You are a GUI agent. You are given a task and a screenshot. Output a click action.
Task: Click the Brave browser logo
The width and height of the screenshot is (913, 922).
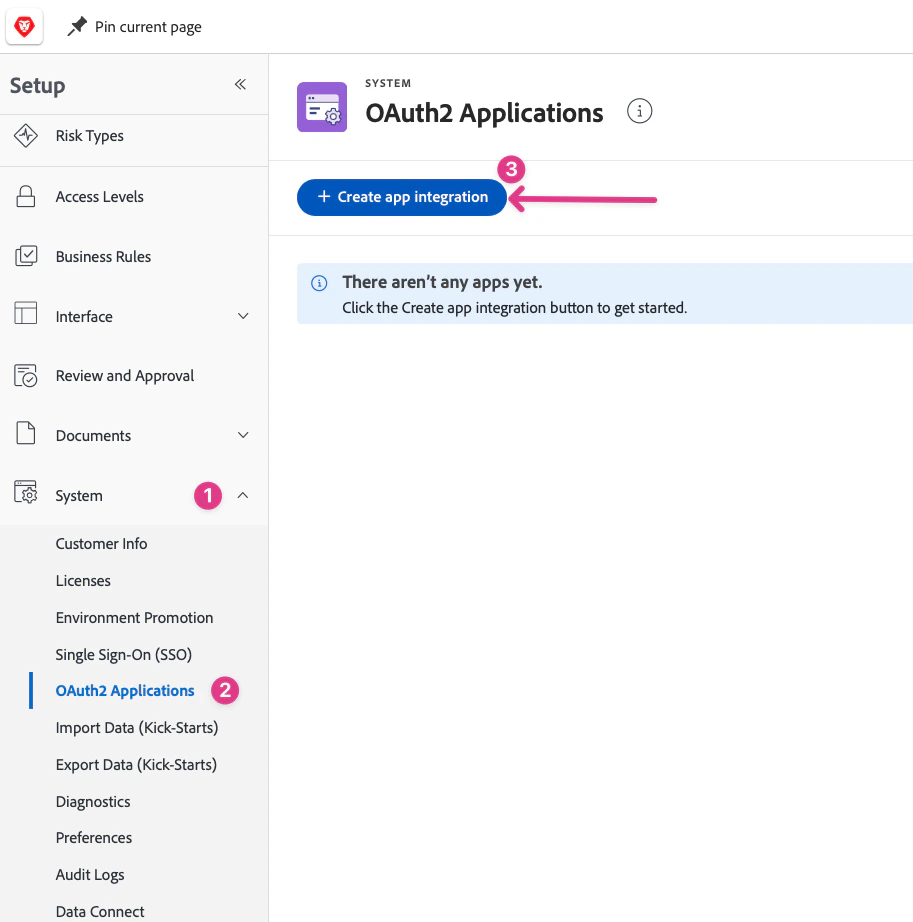click(x=24, y=26)
